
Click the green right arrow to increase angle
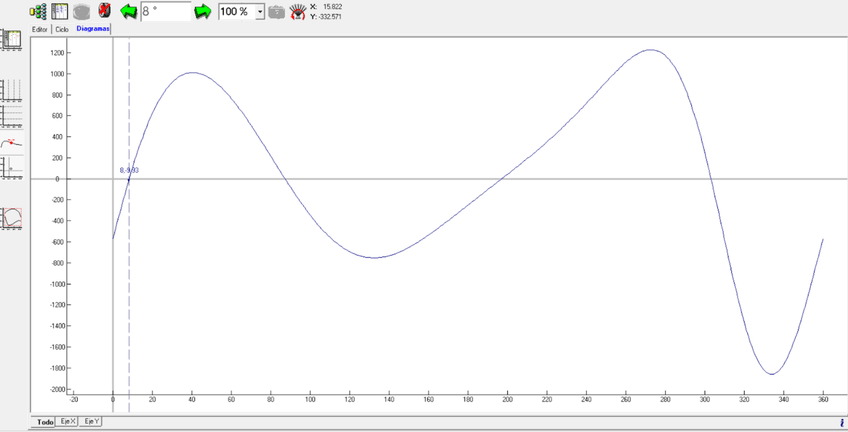coord(203,11)
